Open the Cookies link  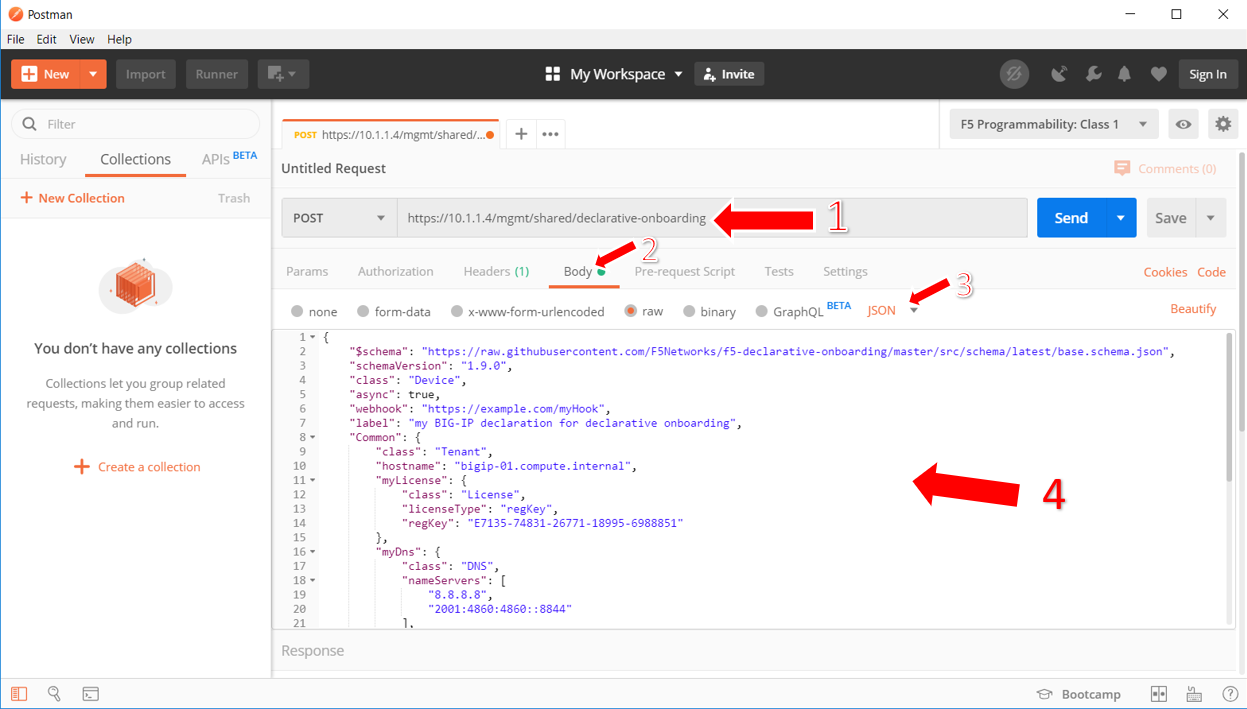pyautogui.click(x=1165, y=272)
